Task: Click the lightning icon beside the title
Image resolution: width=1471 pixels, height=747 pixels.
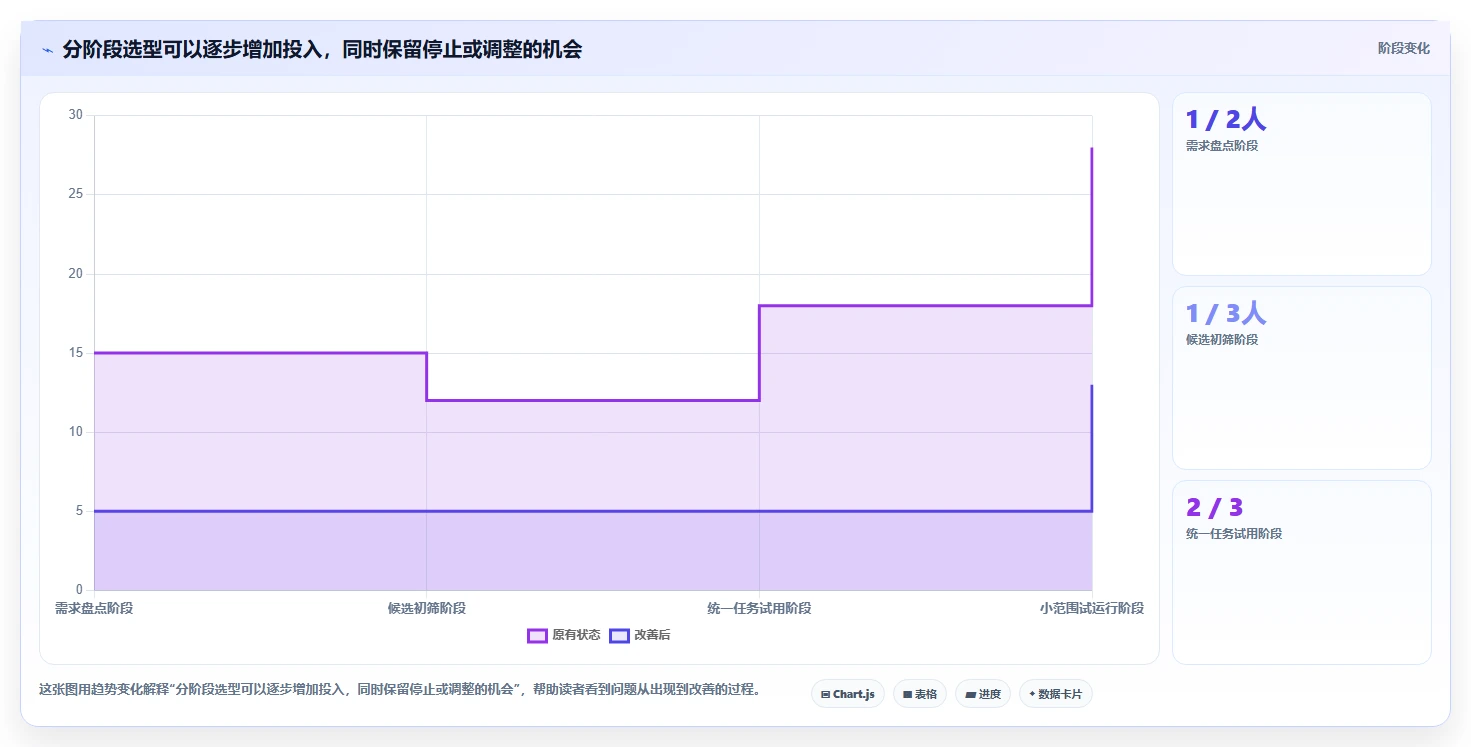Action: (48, 50)
